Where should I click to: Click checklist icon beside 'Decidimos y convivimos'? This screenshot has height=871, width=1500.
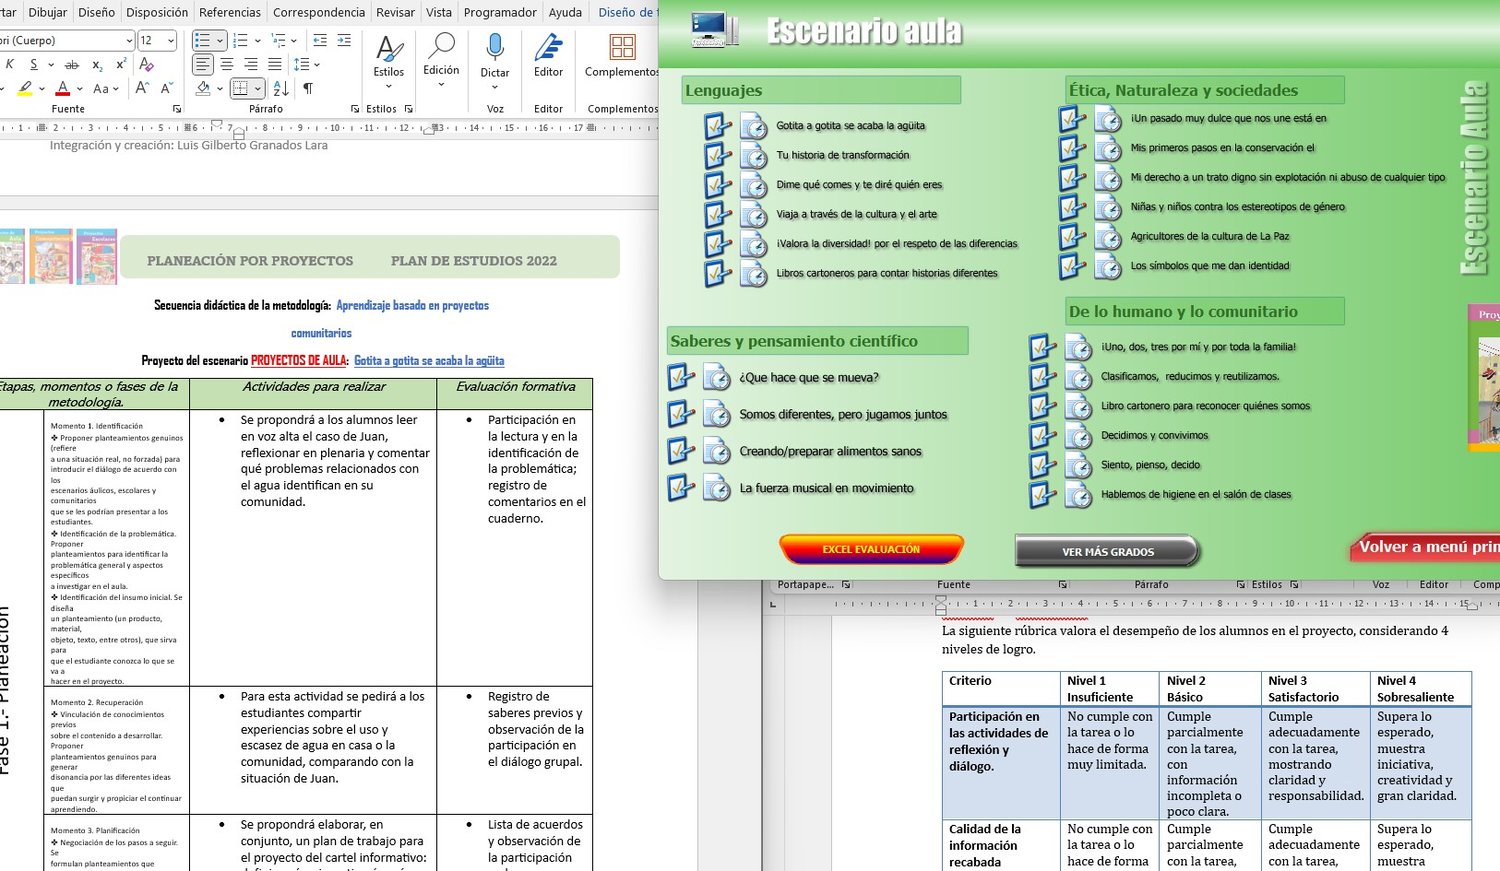coord(1042,436)
